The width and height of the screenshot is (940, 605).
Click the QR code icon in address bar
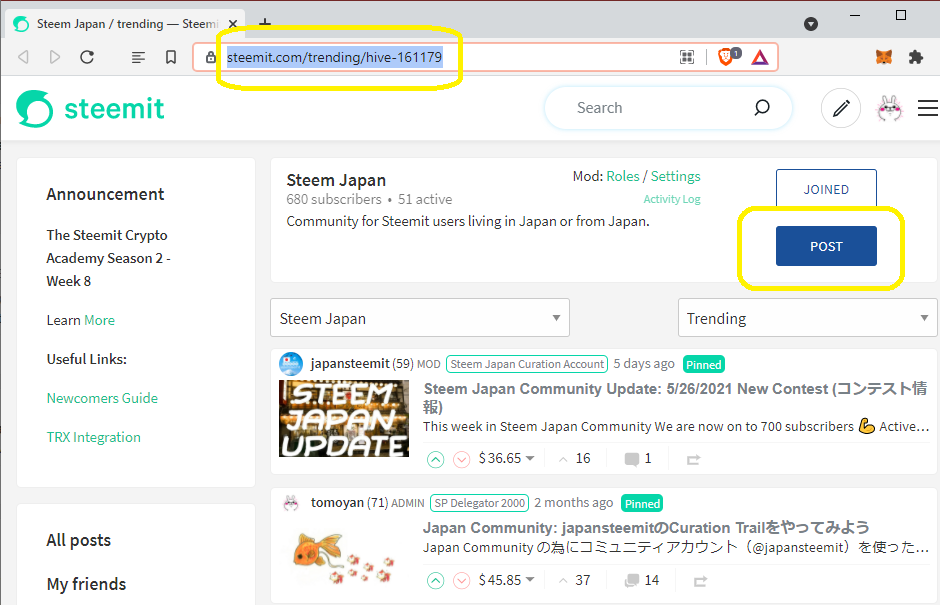(x=687, y=57)
